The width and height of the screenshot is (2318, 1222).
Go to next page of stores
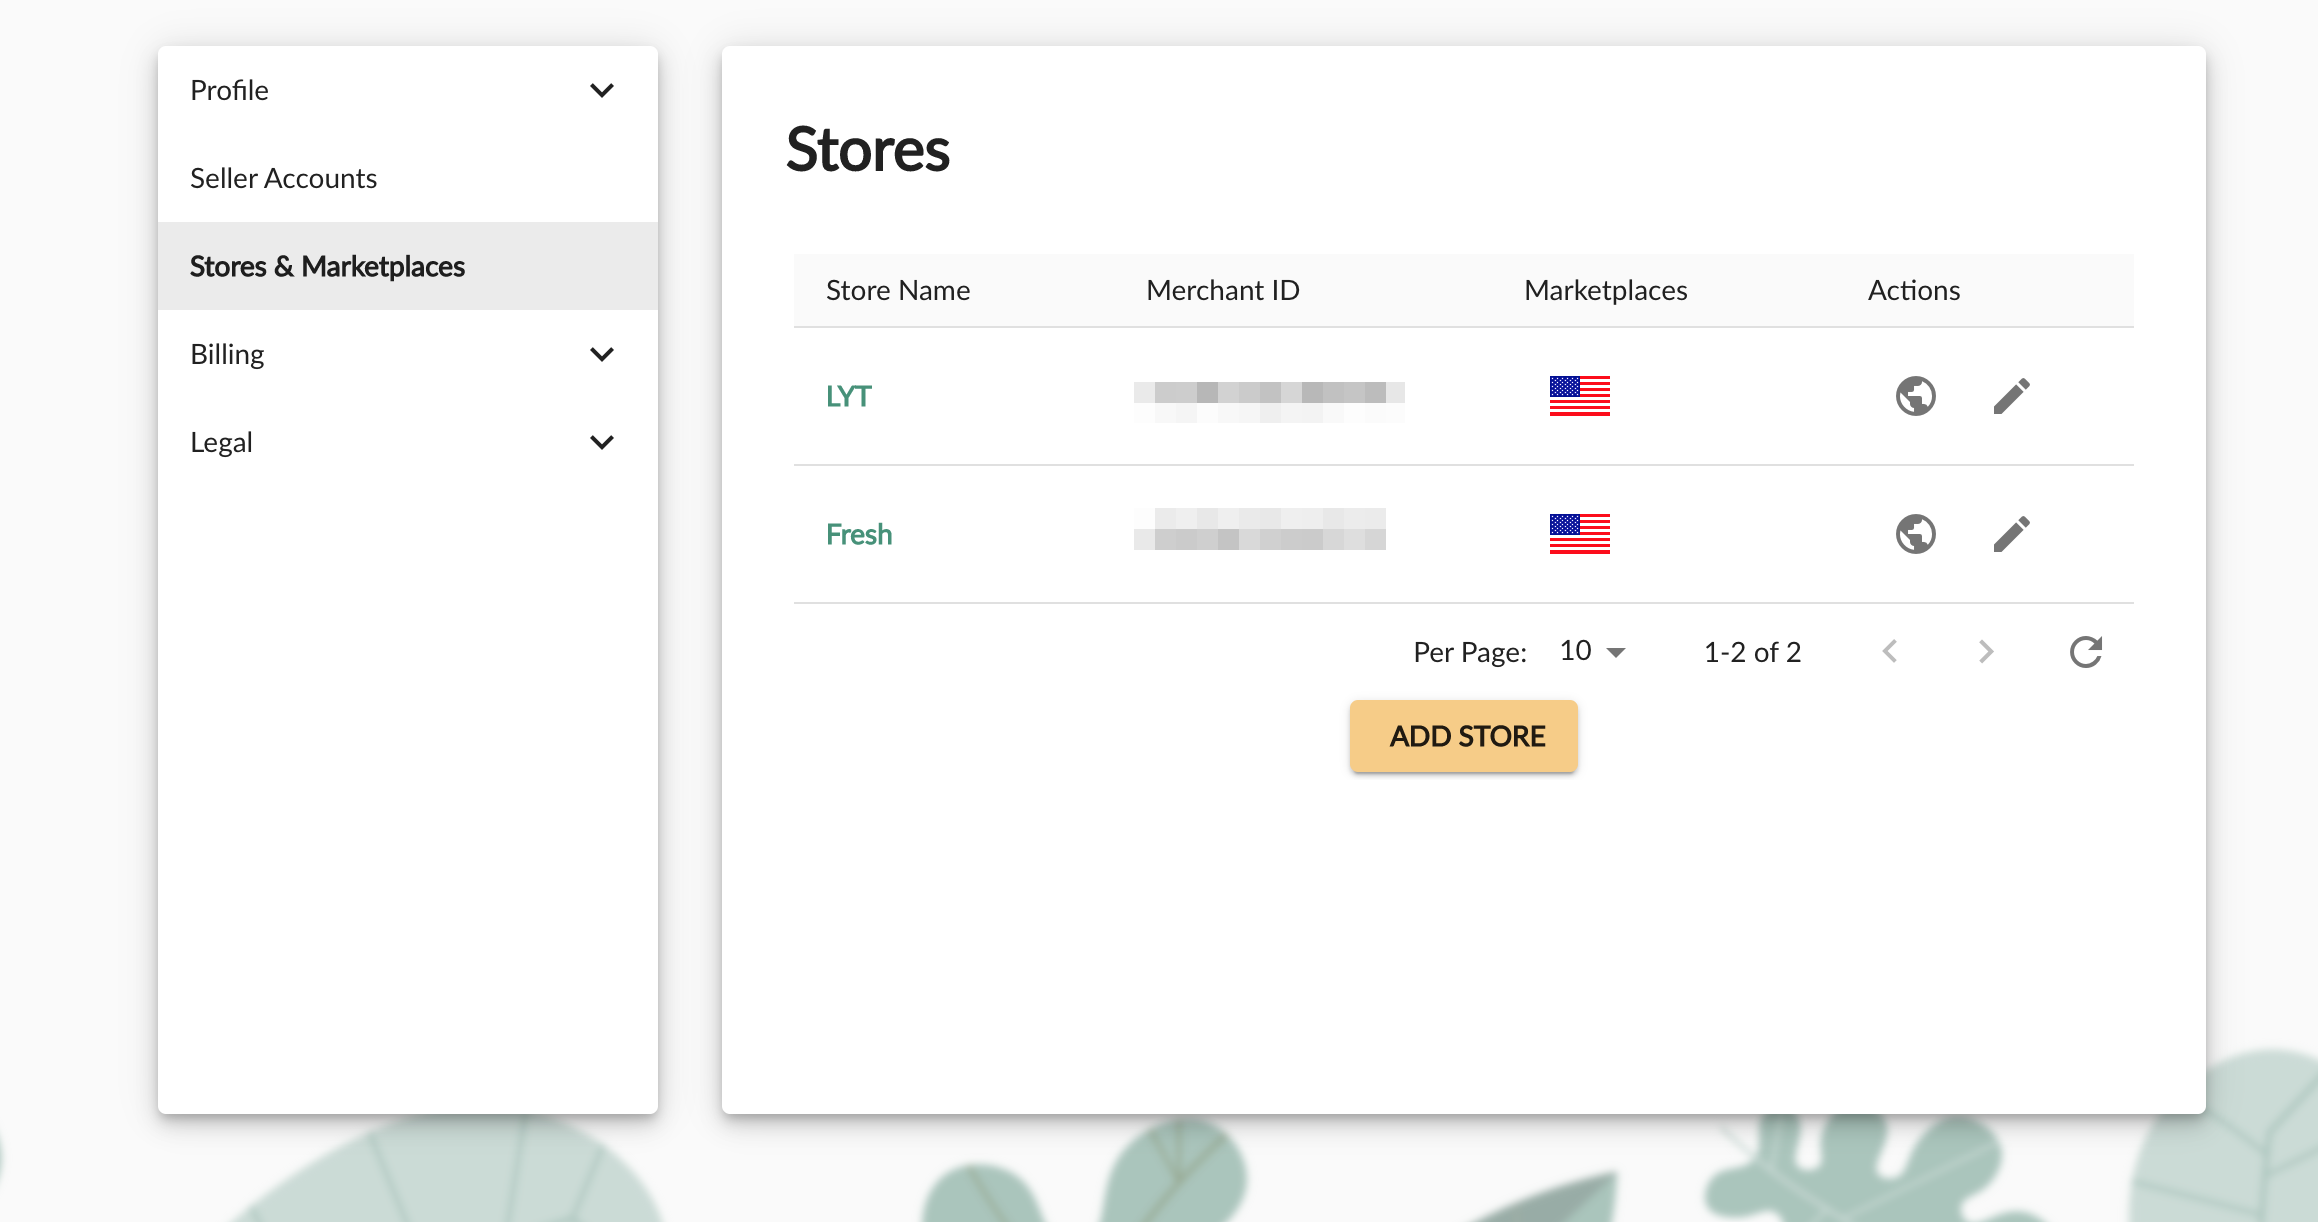(1986, 652)
